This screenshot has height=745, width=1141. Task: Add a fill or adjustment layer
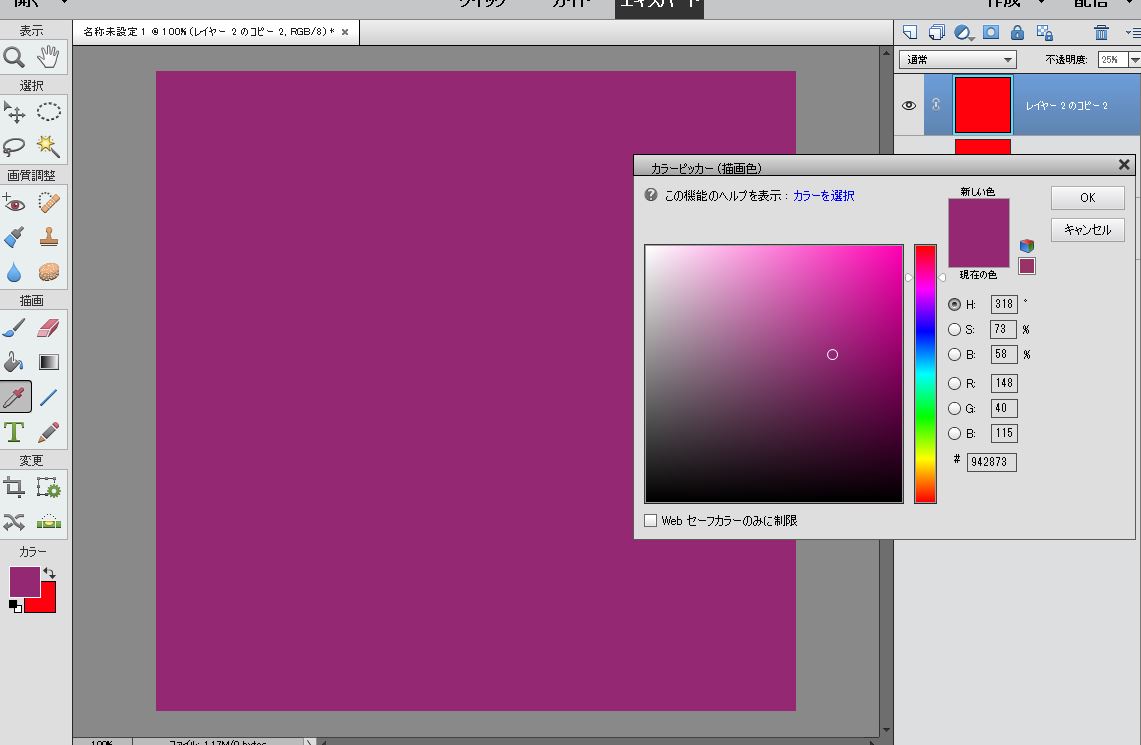[x=963, y=32]
